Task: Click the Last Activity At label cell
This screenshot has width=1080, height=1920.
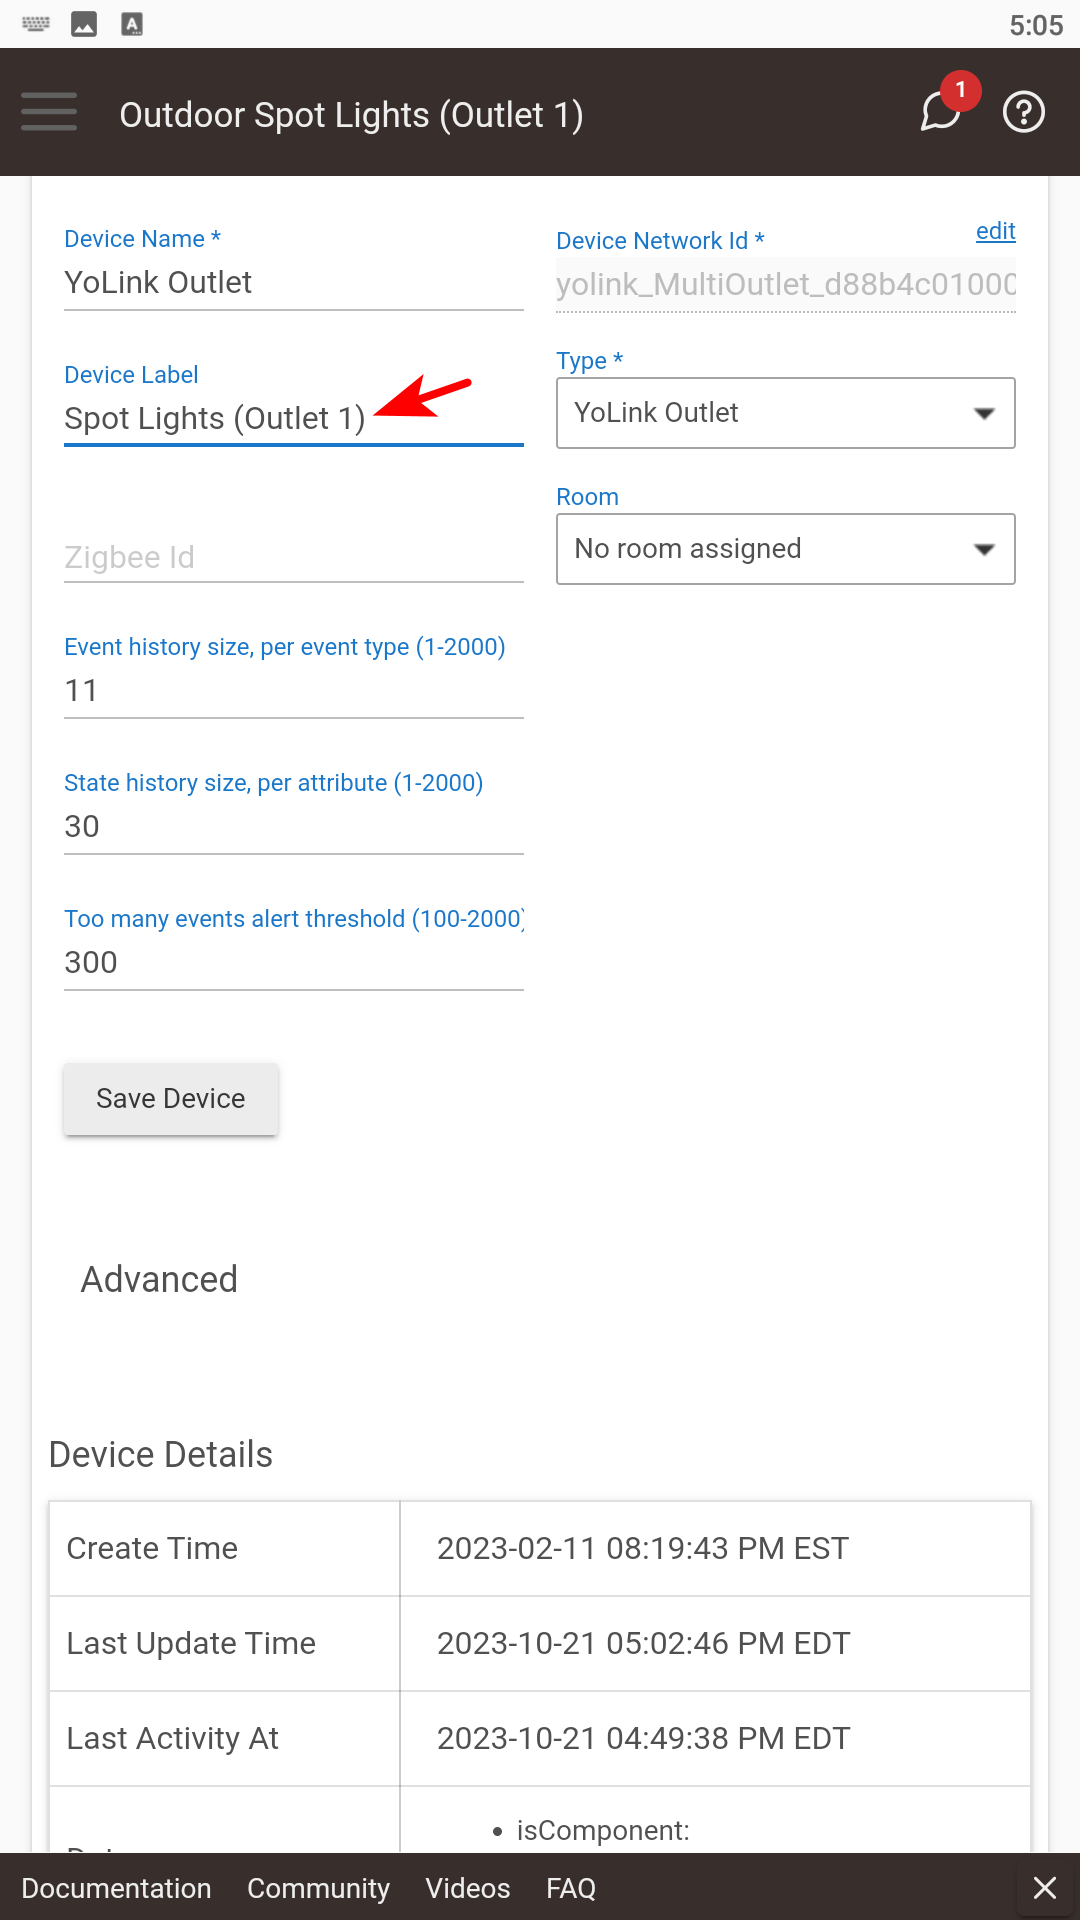Action: tap(225, 1739)
